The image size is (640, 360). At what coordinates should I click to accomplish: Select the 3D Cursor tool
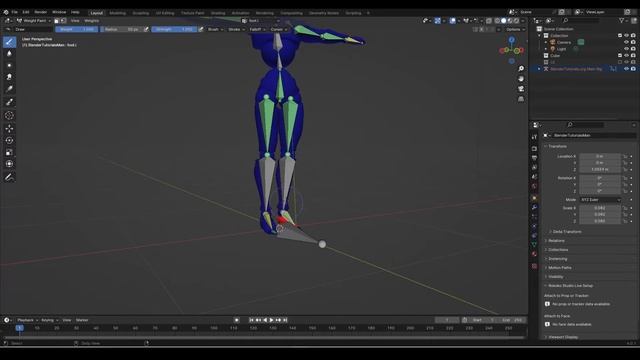pyautogui.click(x=9, y=116)
